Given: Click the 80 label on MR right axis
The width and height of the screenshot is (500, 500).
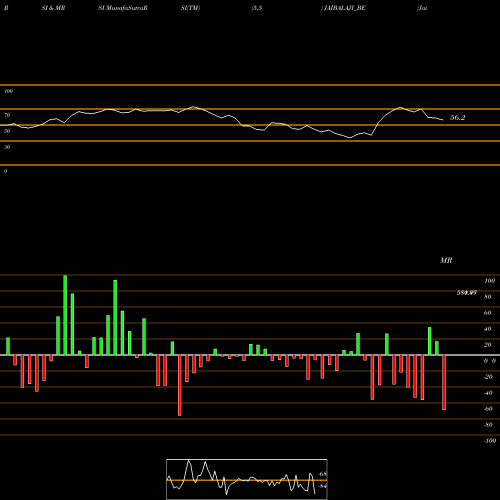Looking at the screenshot, I should (x=487, y=297).
